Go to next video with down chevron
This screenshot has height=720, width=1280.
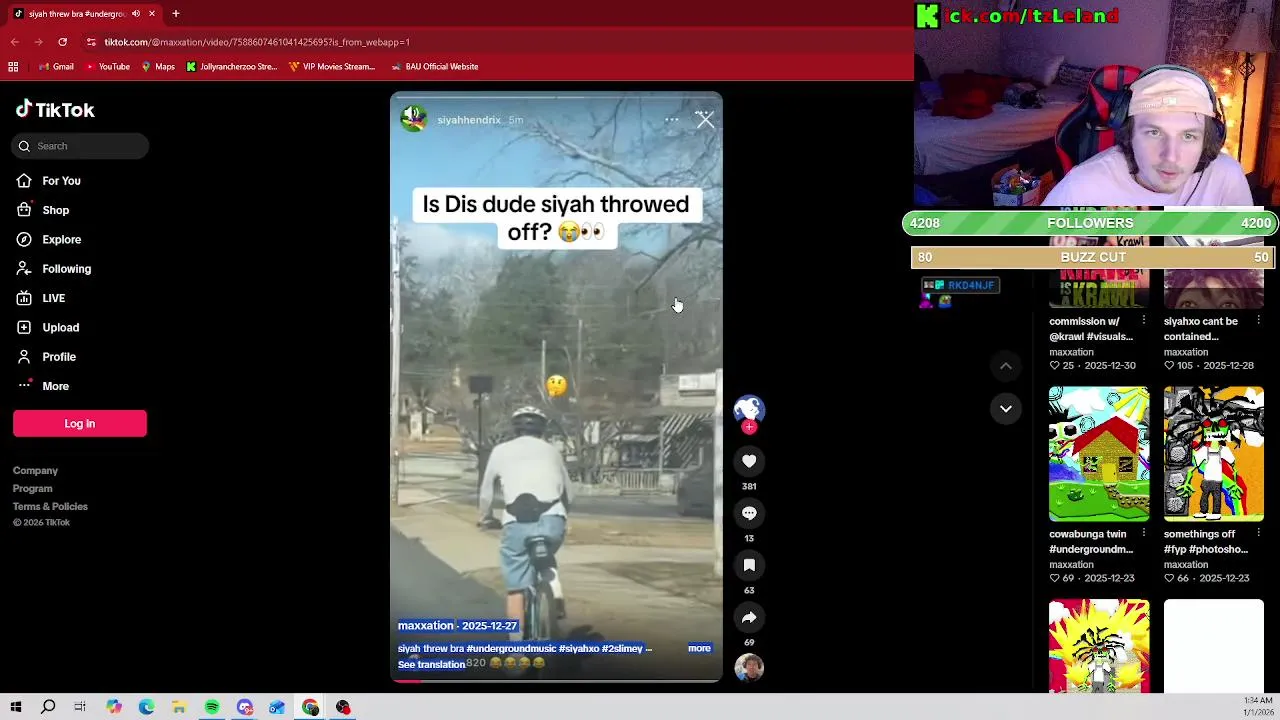[x=1006, y=408]
